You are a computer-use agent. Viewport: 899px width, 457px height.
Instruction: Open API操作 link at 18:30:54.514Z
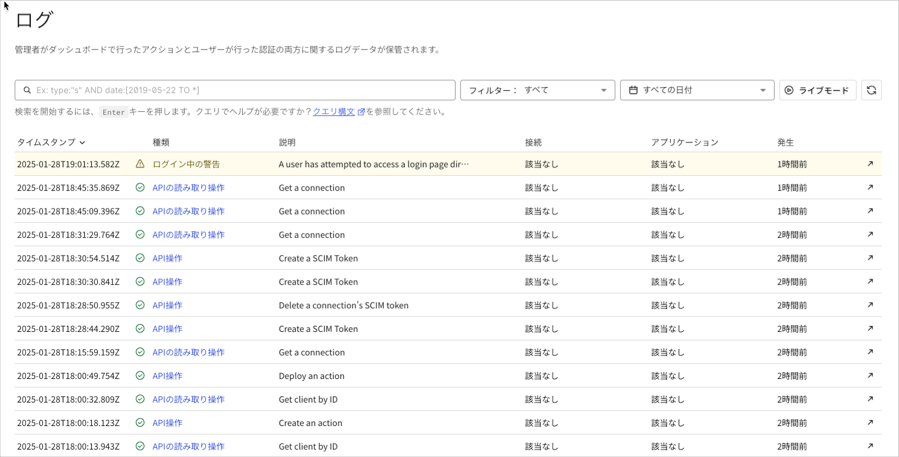167,258
